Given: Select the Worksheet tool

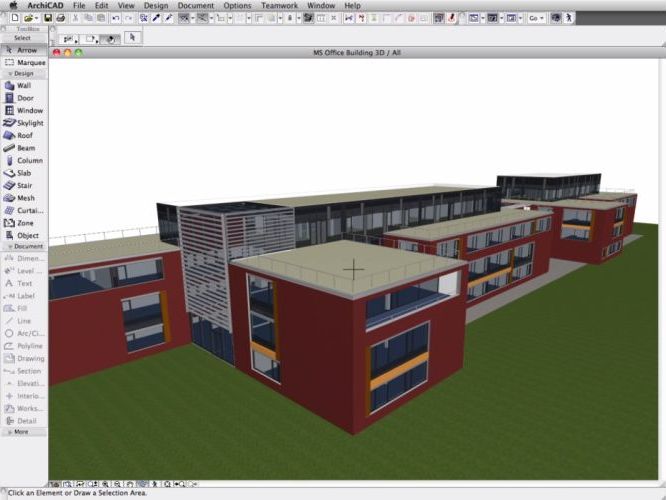Looking at the screenshot, I should [x=24, y=409].
